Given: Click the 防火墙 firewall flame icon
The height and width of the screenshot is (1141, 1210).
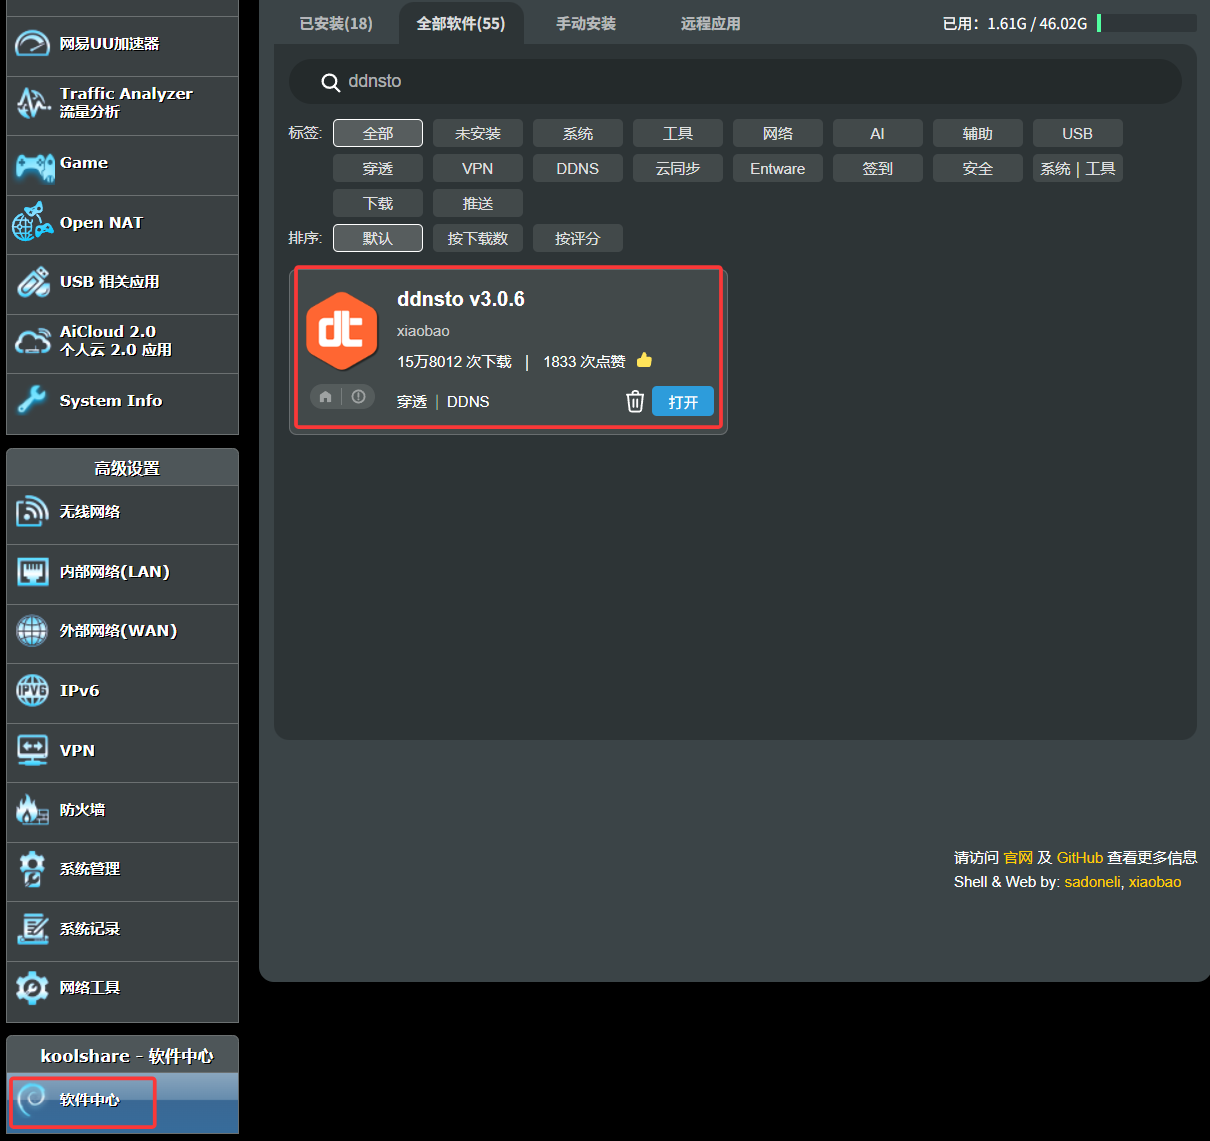Looking at the screenshot, I should click(x=32, y=810).
